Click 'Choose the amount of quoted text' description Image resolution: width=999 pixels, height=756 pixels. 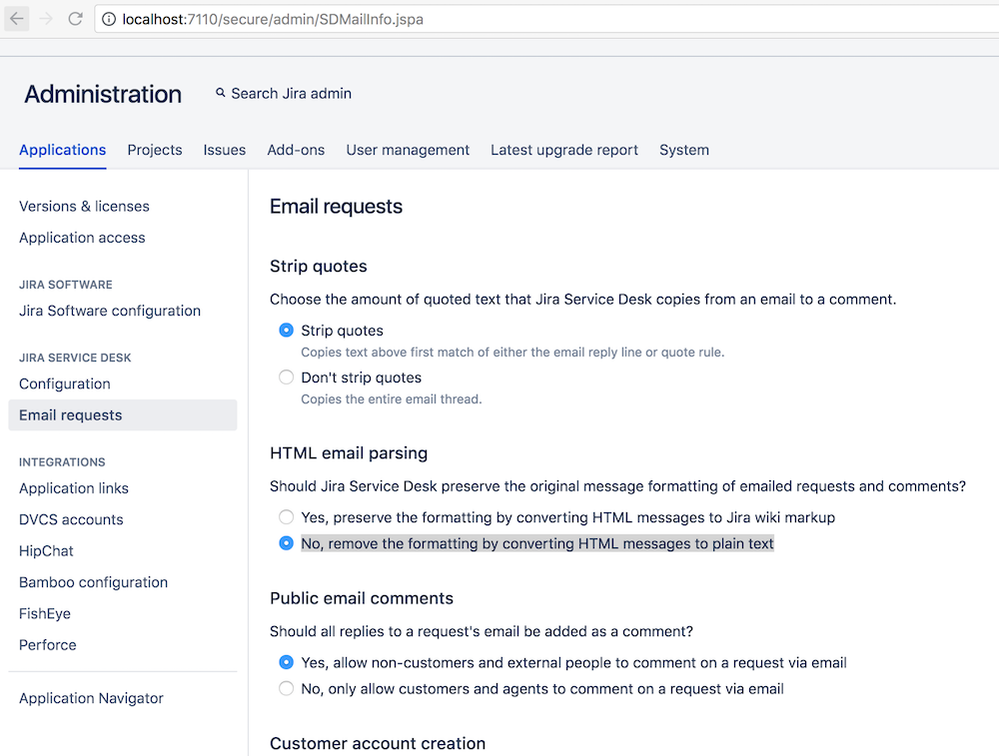click(x=583, y=299)
